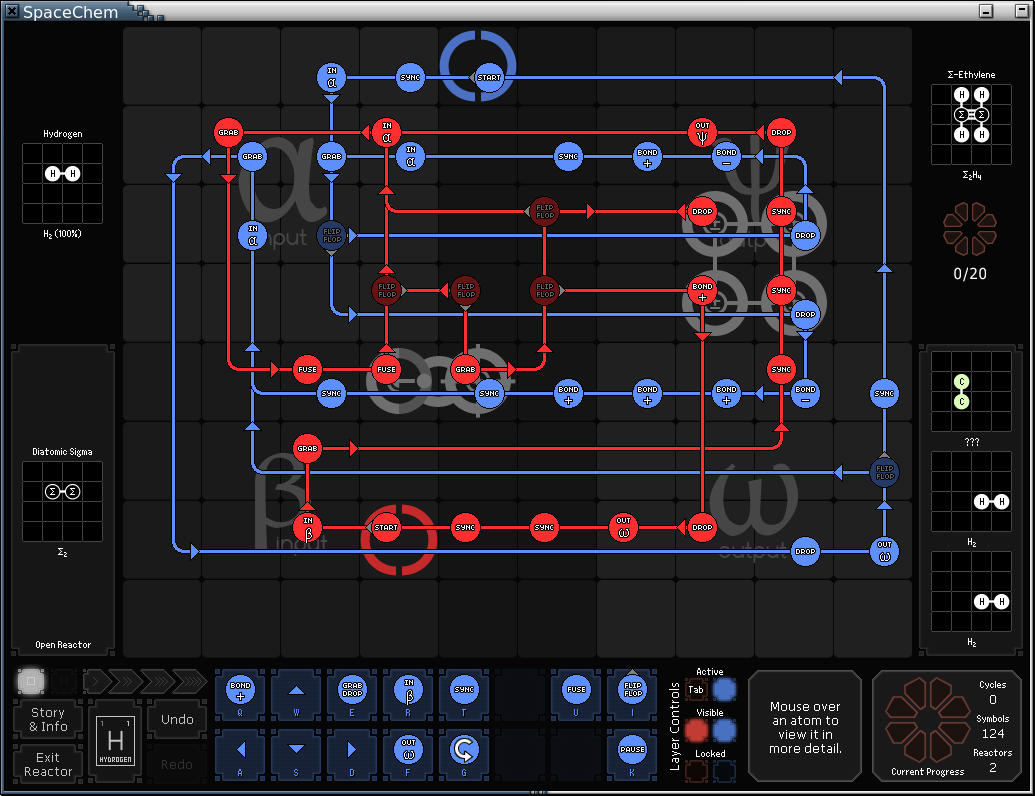Click the "H₂ (100%)" input label
This screenshot has width=1035, height=796.
[x=62, y=234]
